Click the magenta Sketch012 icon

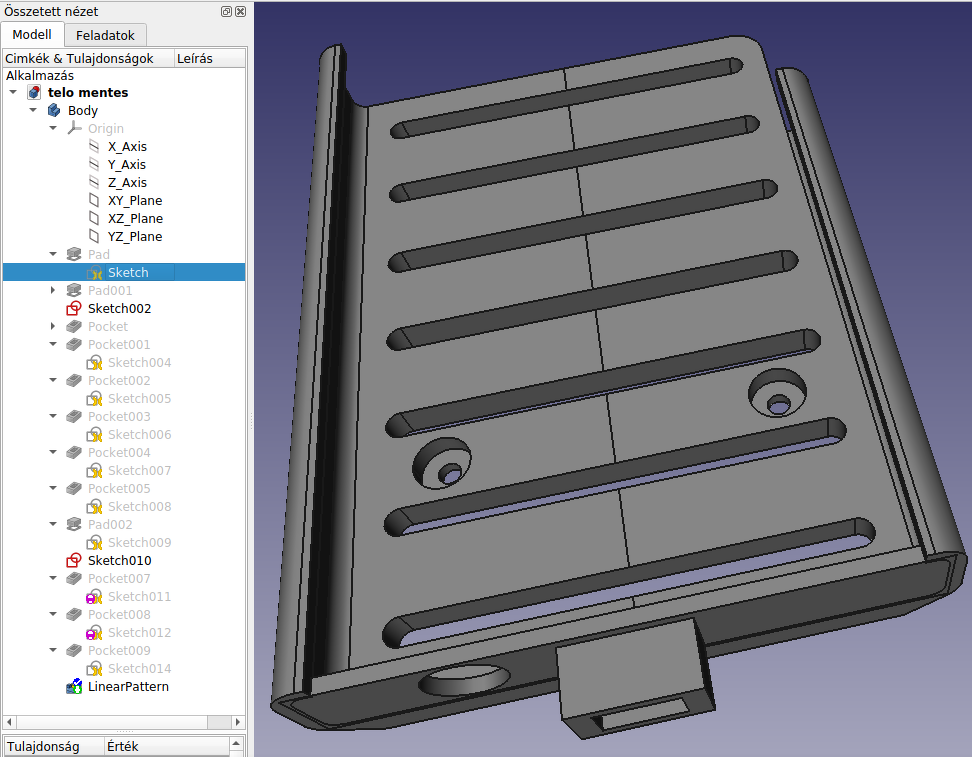point(94,632)
